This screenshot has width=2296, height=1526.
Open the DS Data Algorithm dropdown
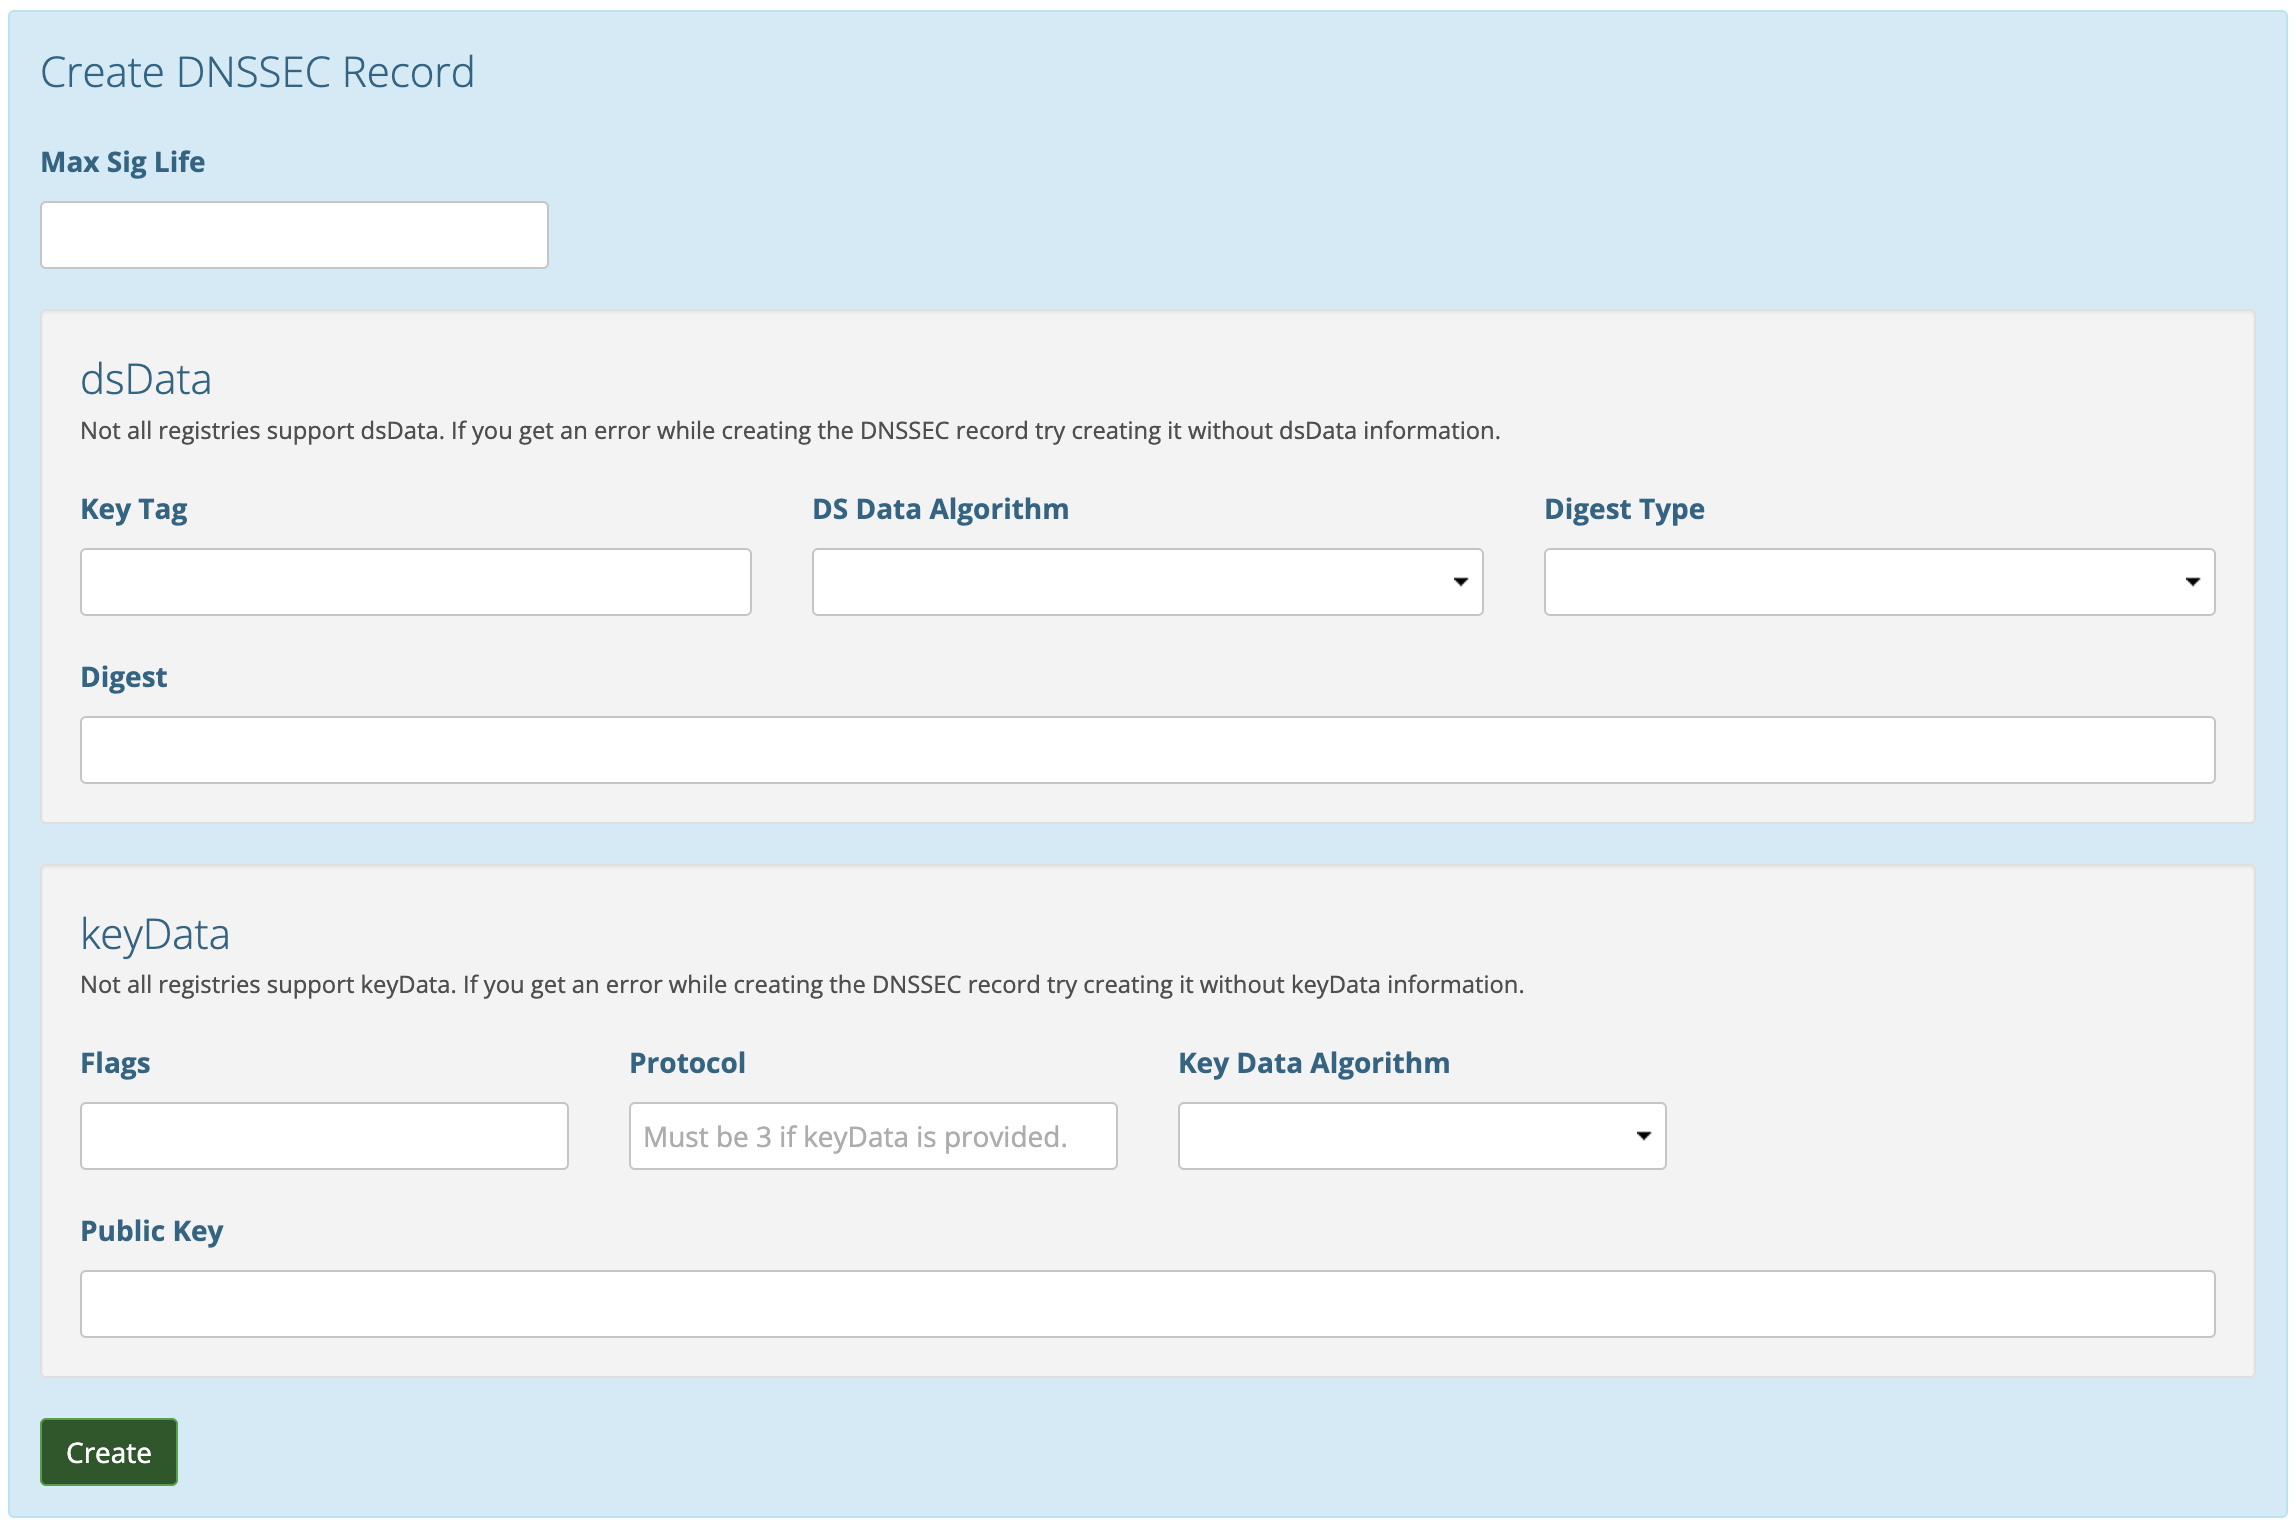click(1146, 582)
